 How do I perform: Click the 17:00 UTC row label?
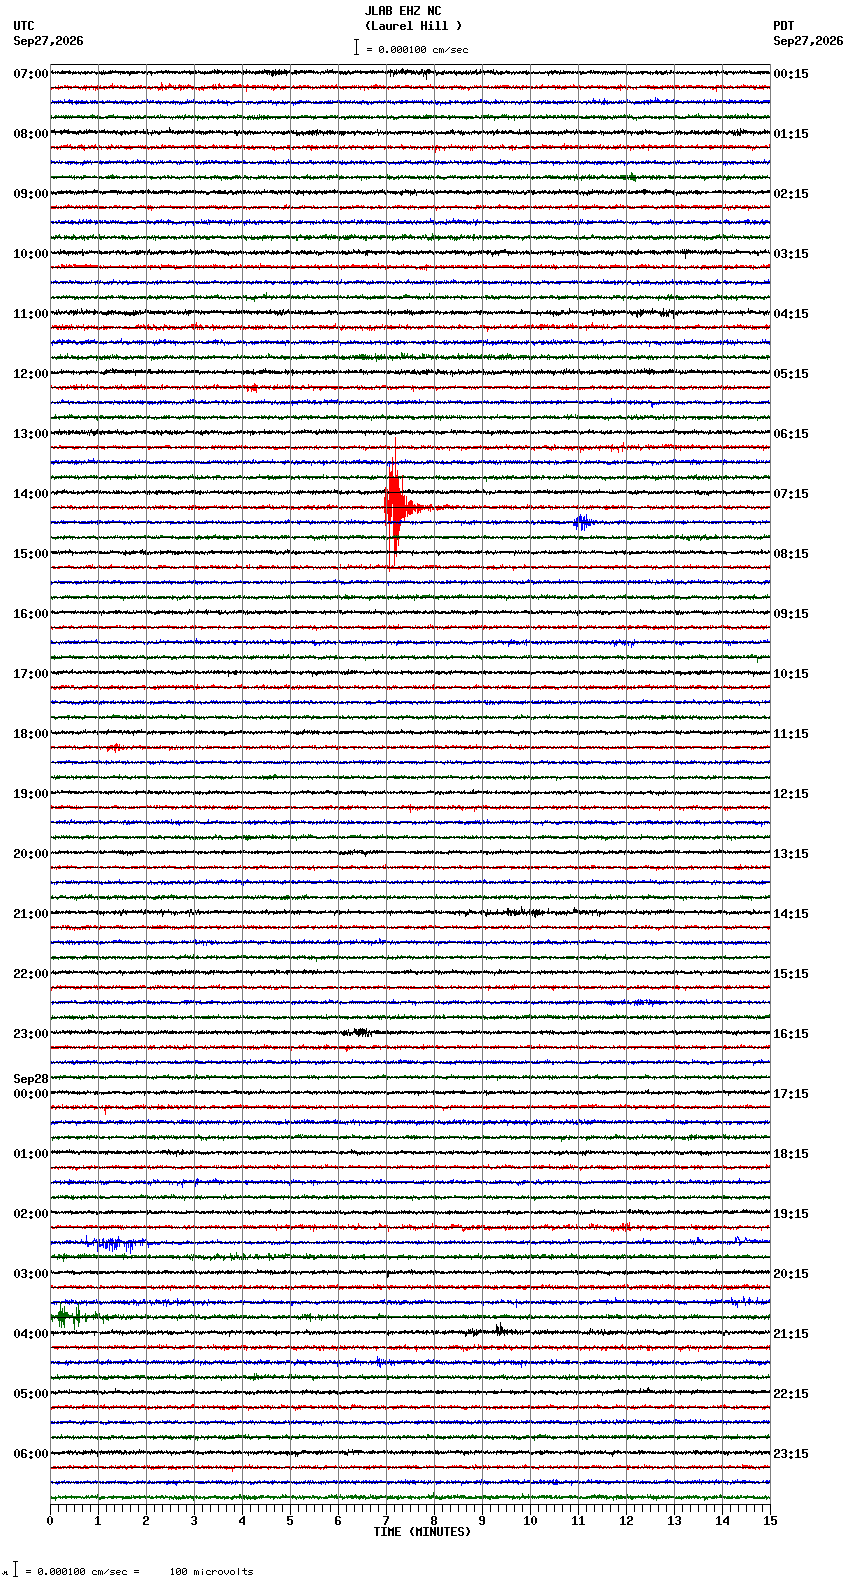(31, 674)
